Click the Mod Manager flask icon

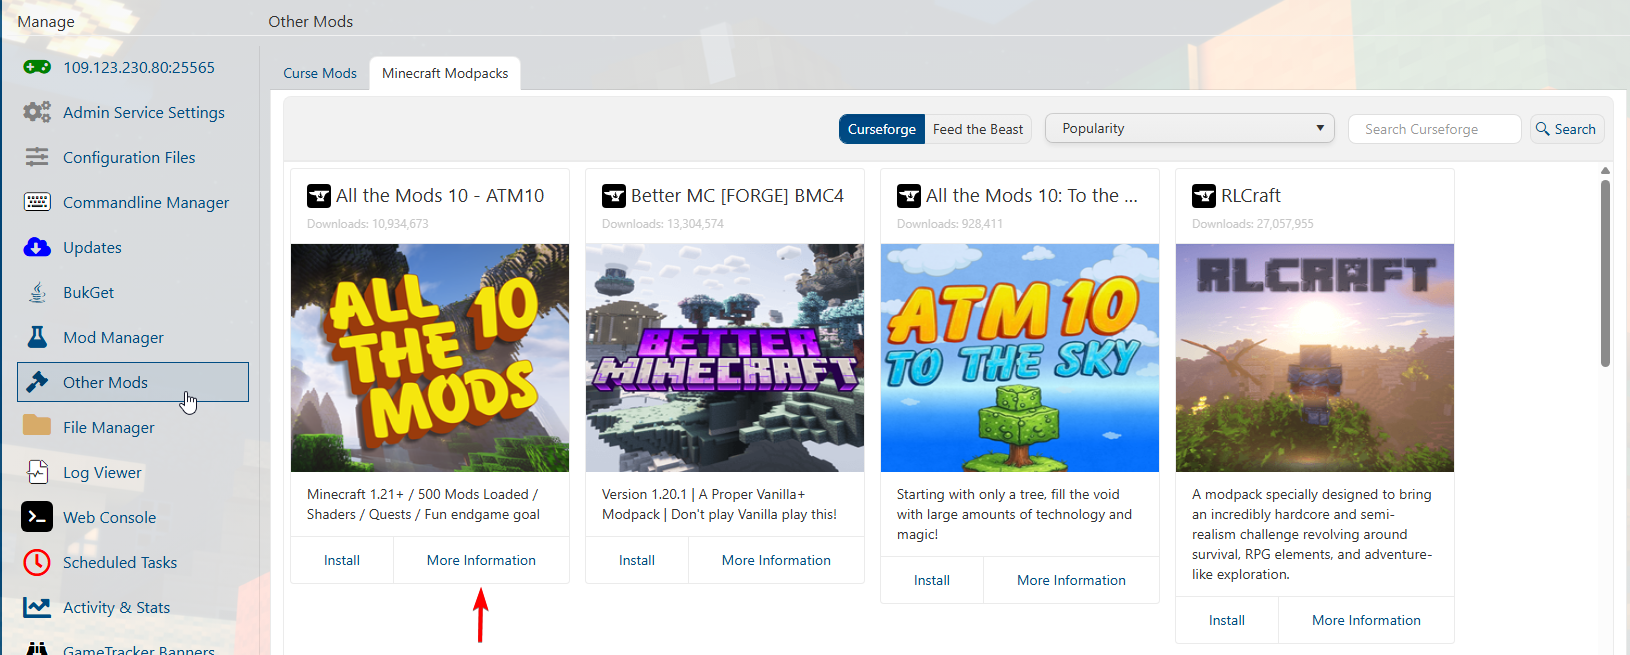(x=37, y=337)
